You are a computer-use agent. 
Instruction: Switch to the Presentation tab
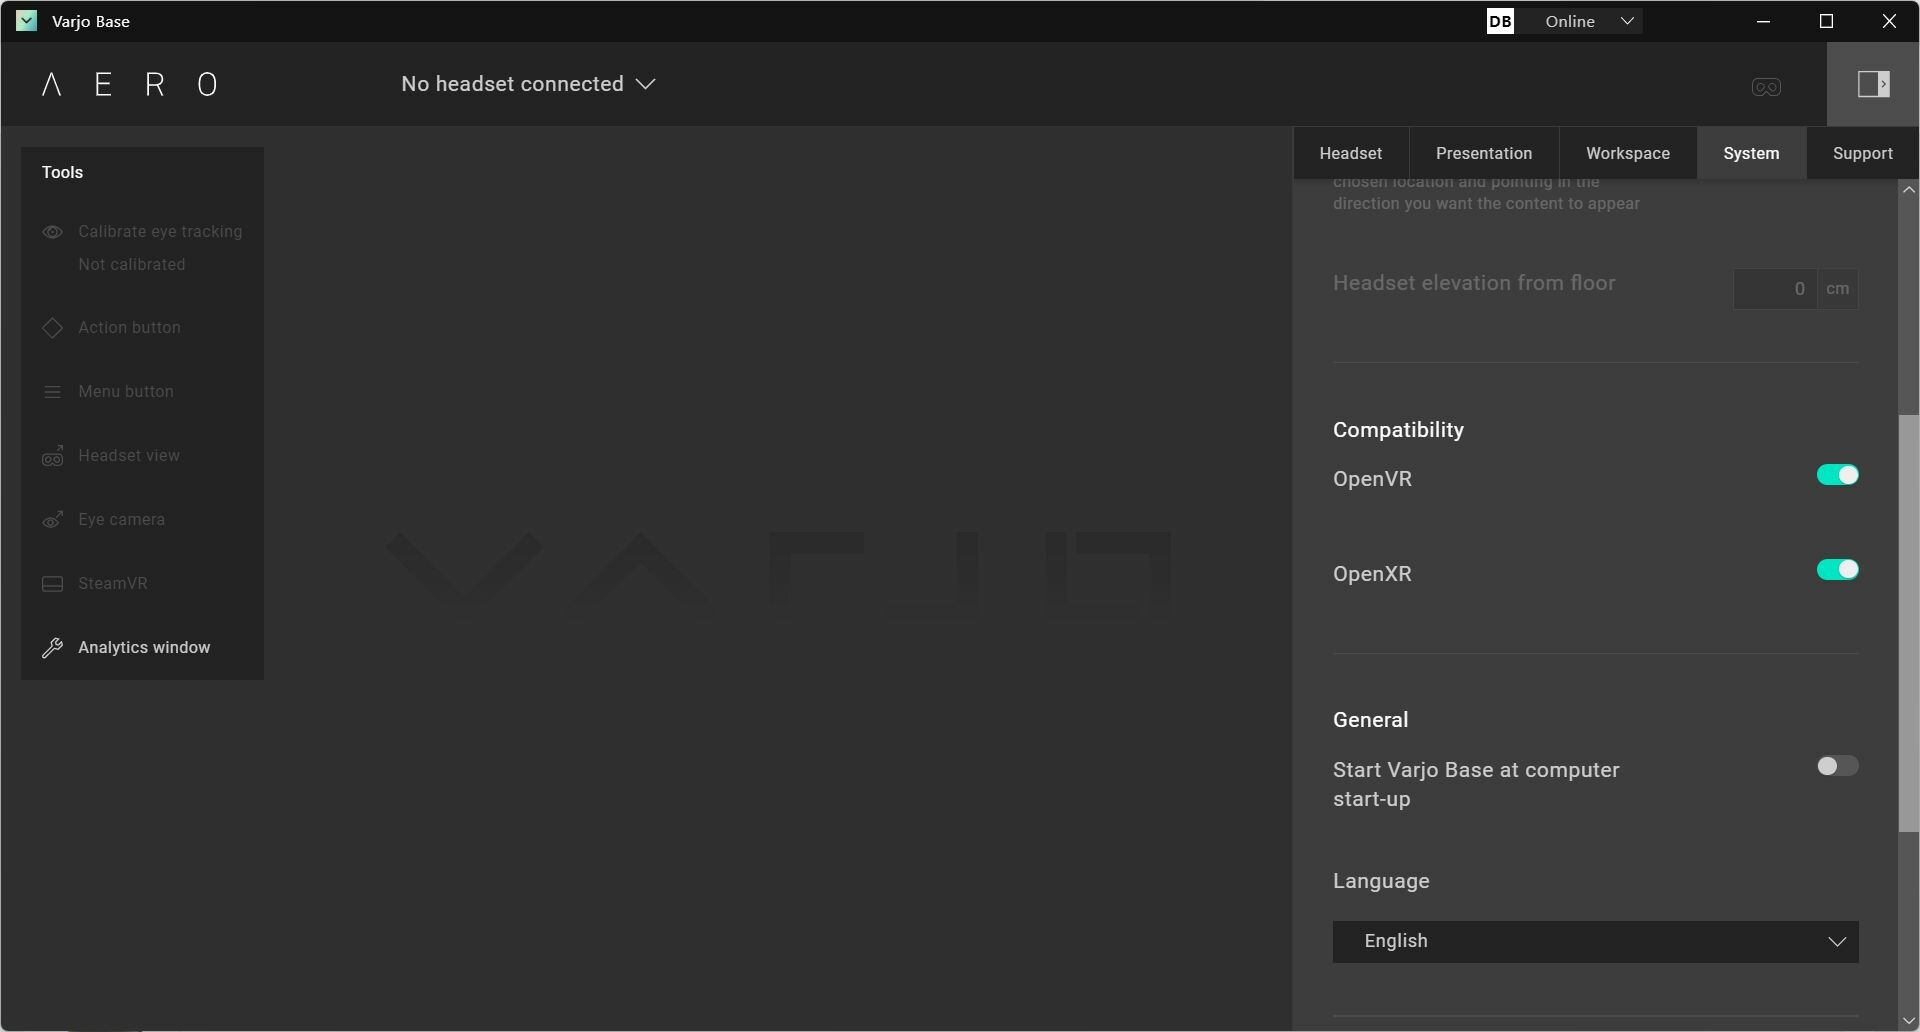click(x=1484, y=153)
